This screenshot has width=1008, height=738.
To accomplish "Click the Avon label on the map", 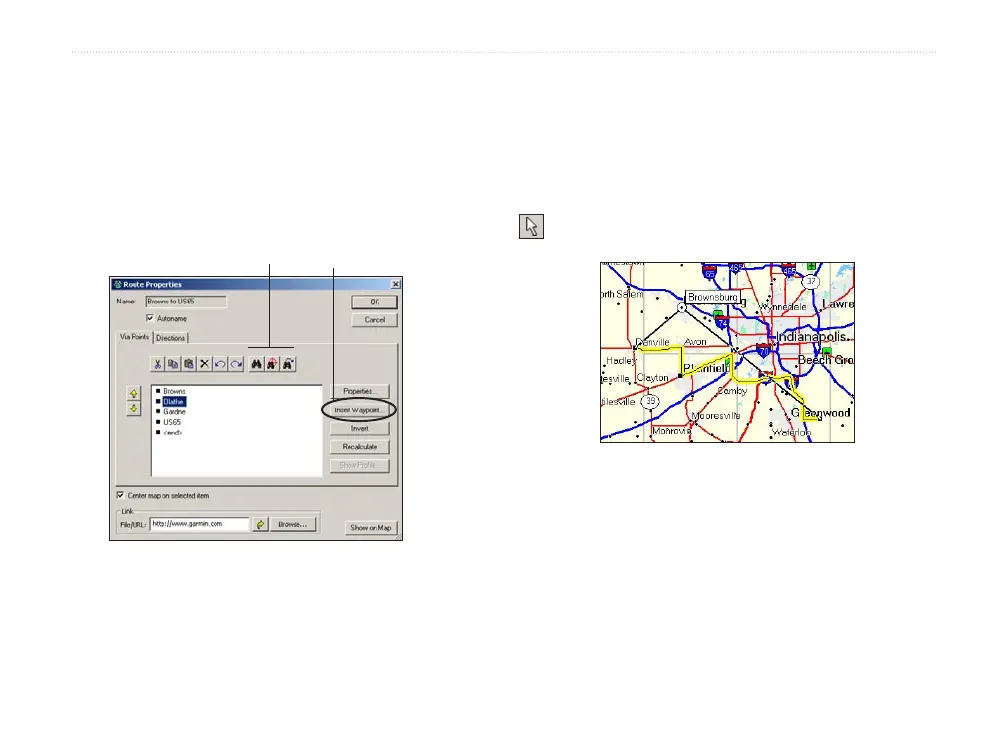I will click(x=696, y=342).
